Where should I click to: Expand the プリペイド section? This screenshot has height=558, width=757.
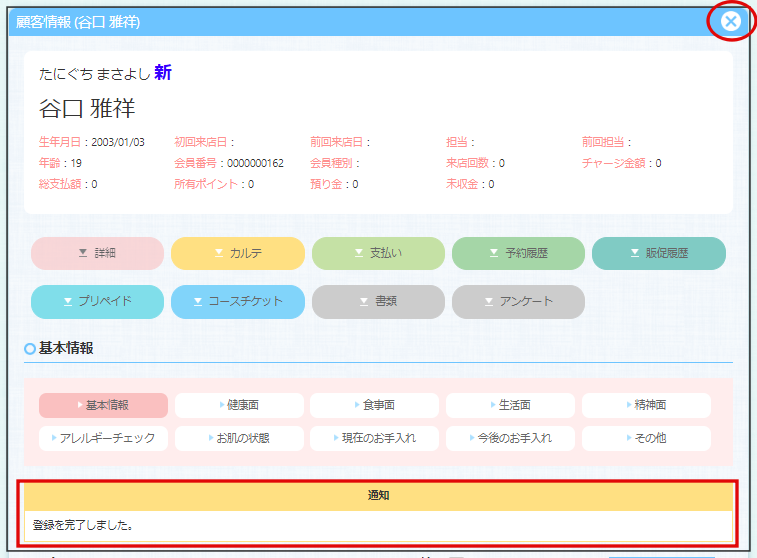97,301
